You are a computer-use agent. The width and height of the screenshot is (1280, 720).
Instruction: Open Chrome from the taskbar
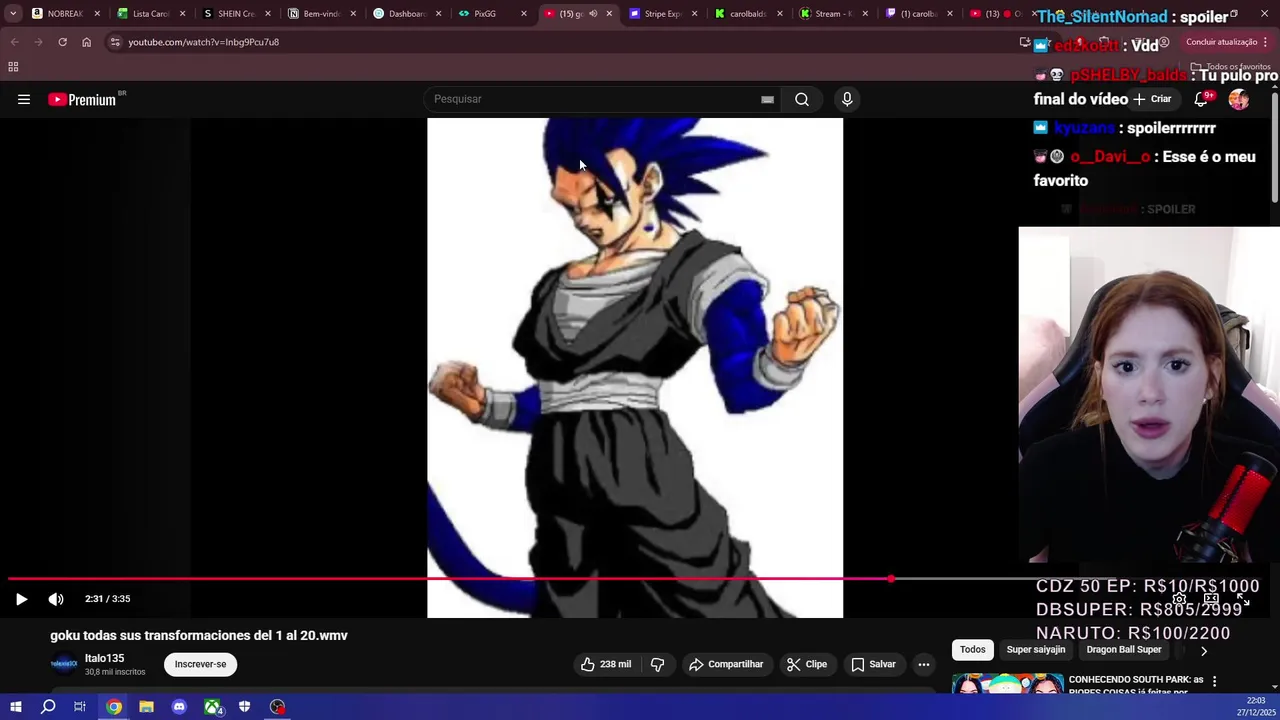click(114, 707)
